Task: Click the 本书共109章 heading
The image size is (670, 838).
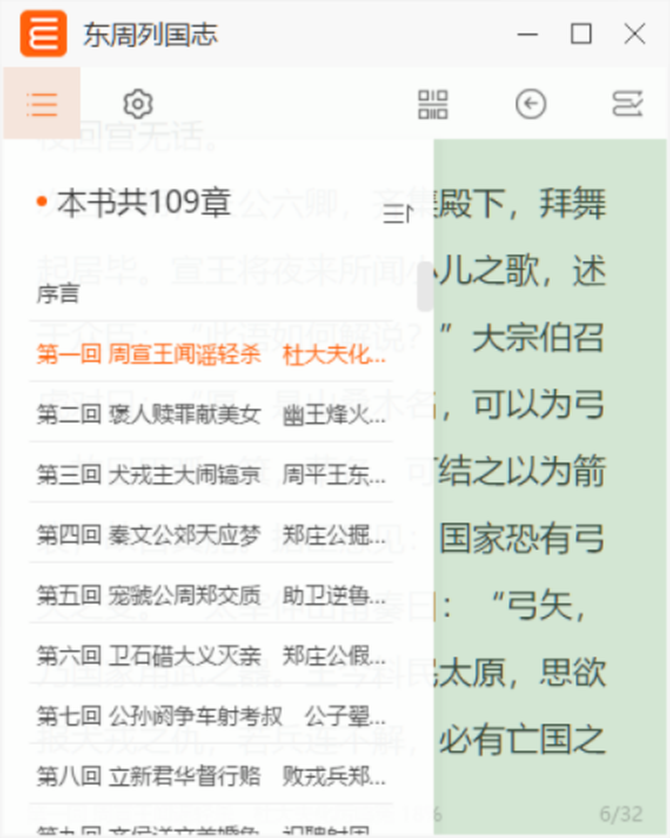Action: pyautogui.click(x=144, y=203)
